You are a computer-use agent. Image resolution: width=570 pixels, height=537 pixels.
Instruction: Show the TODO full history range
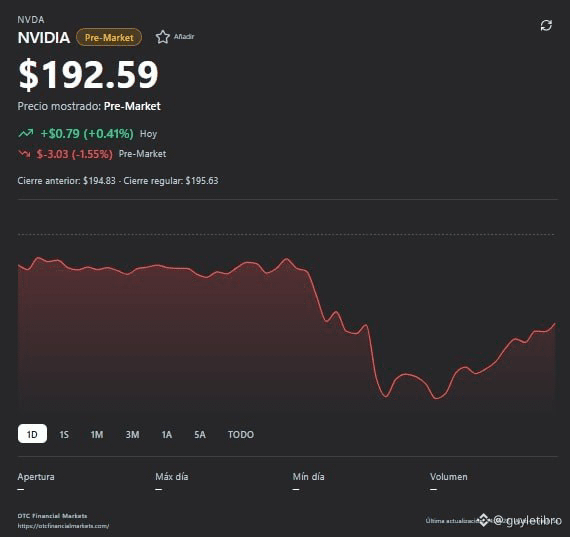coord(241,434)
